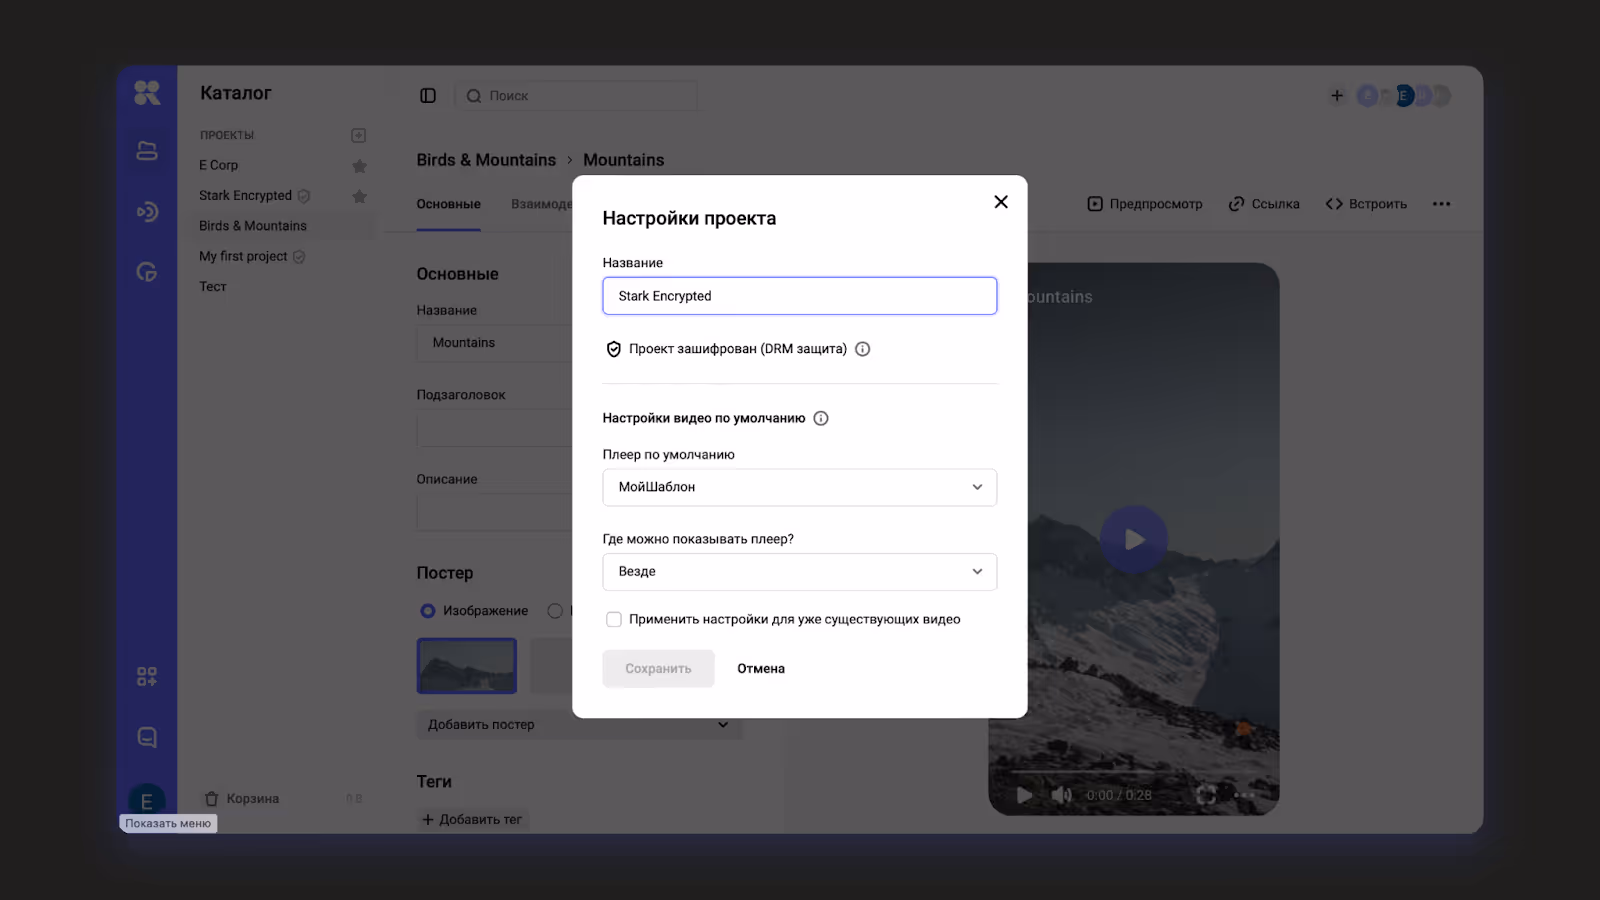The width and height of the screenshot is (1600, 900).
Task: Click the Mountains name field
Action: [494, 343]
